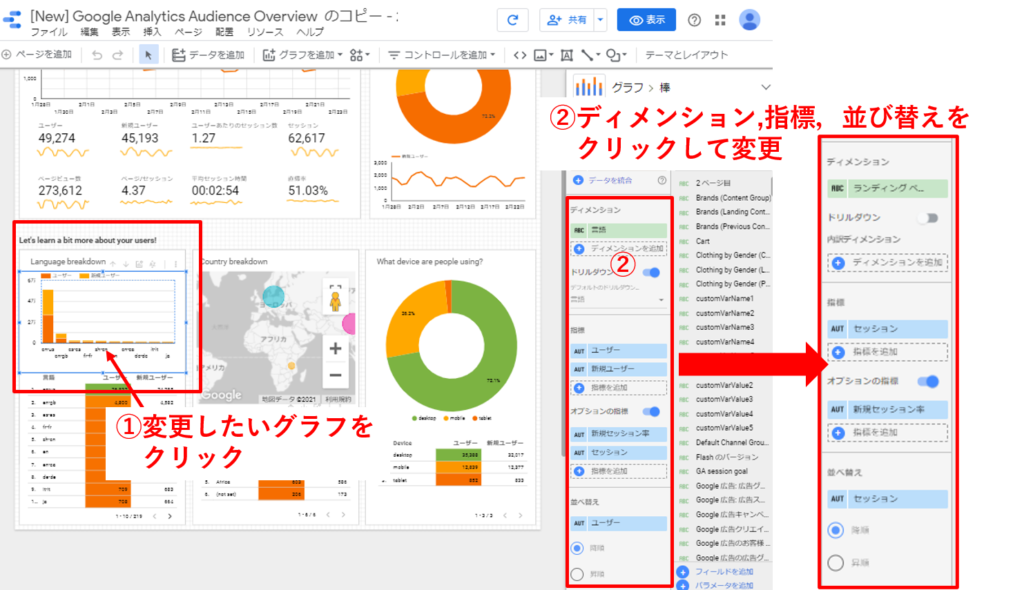This screenshot has height=590, width=1024.
Task: Click customVarName1 in field list
Action: (724, 299)
